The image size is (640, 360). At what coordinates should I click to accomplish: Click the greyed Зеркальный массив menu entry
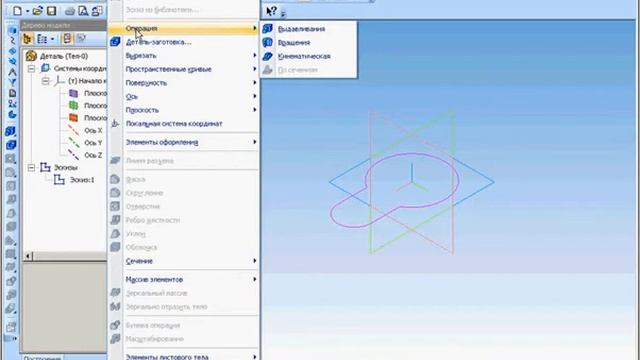[x=184, y=293]
